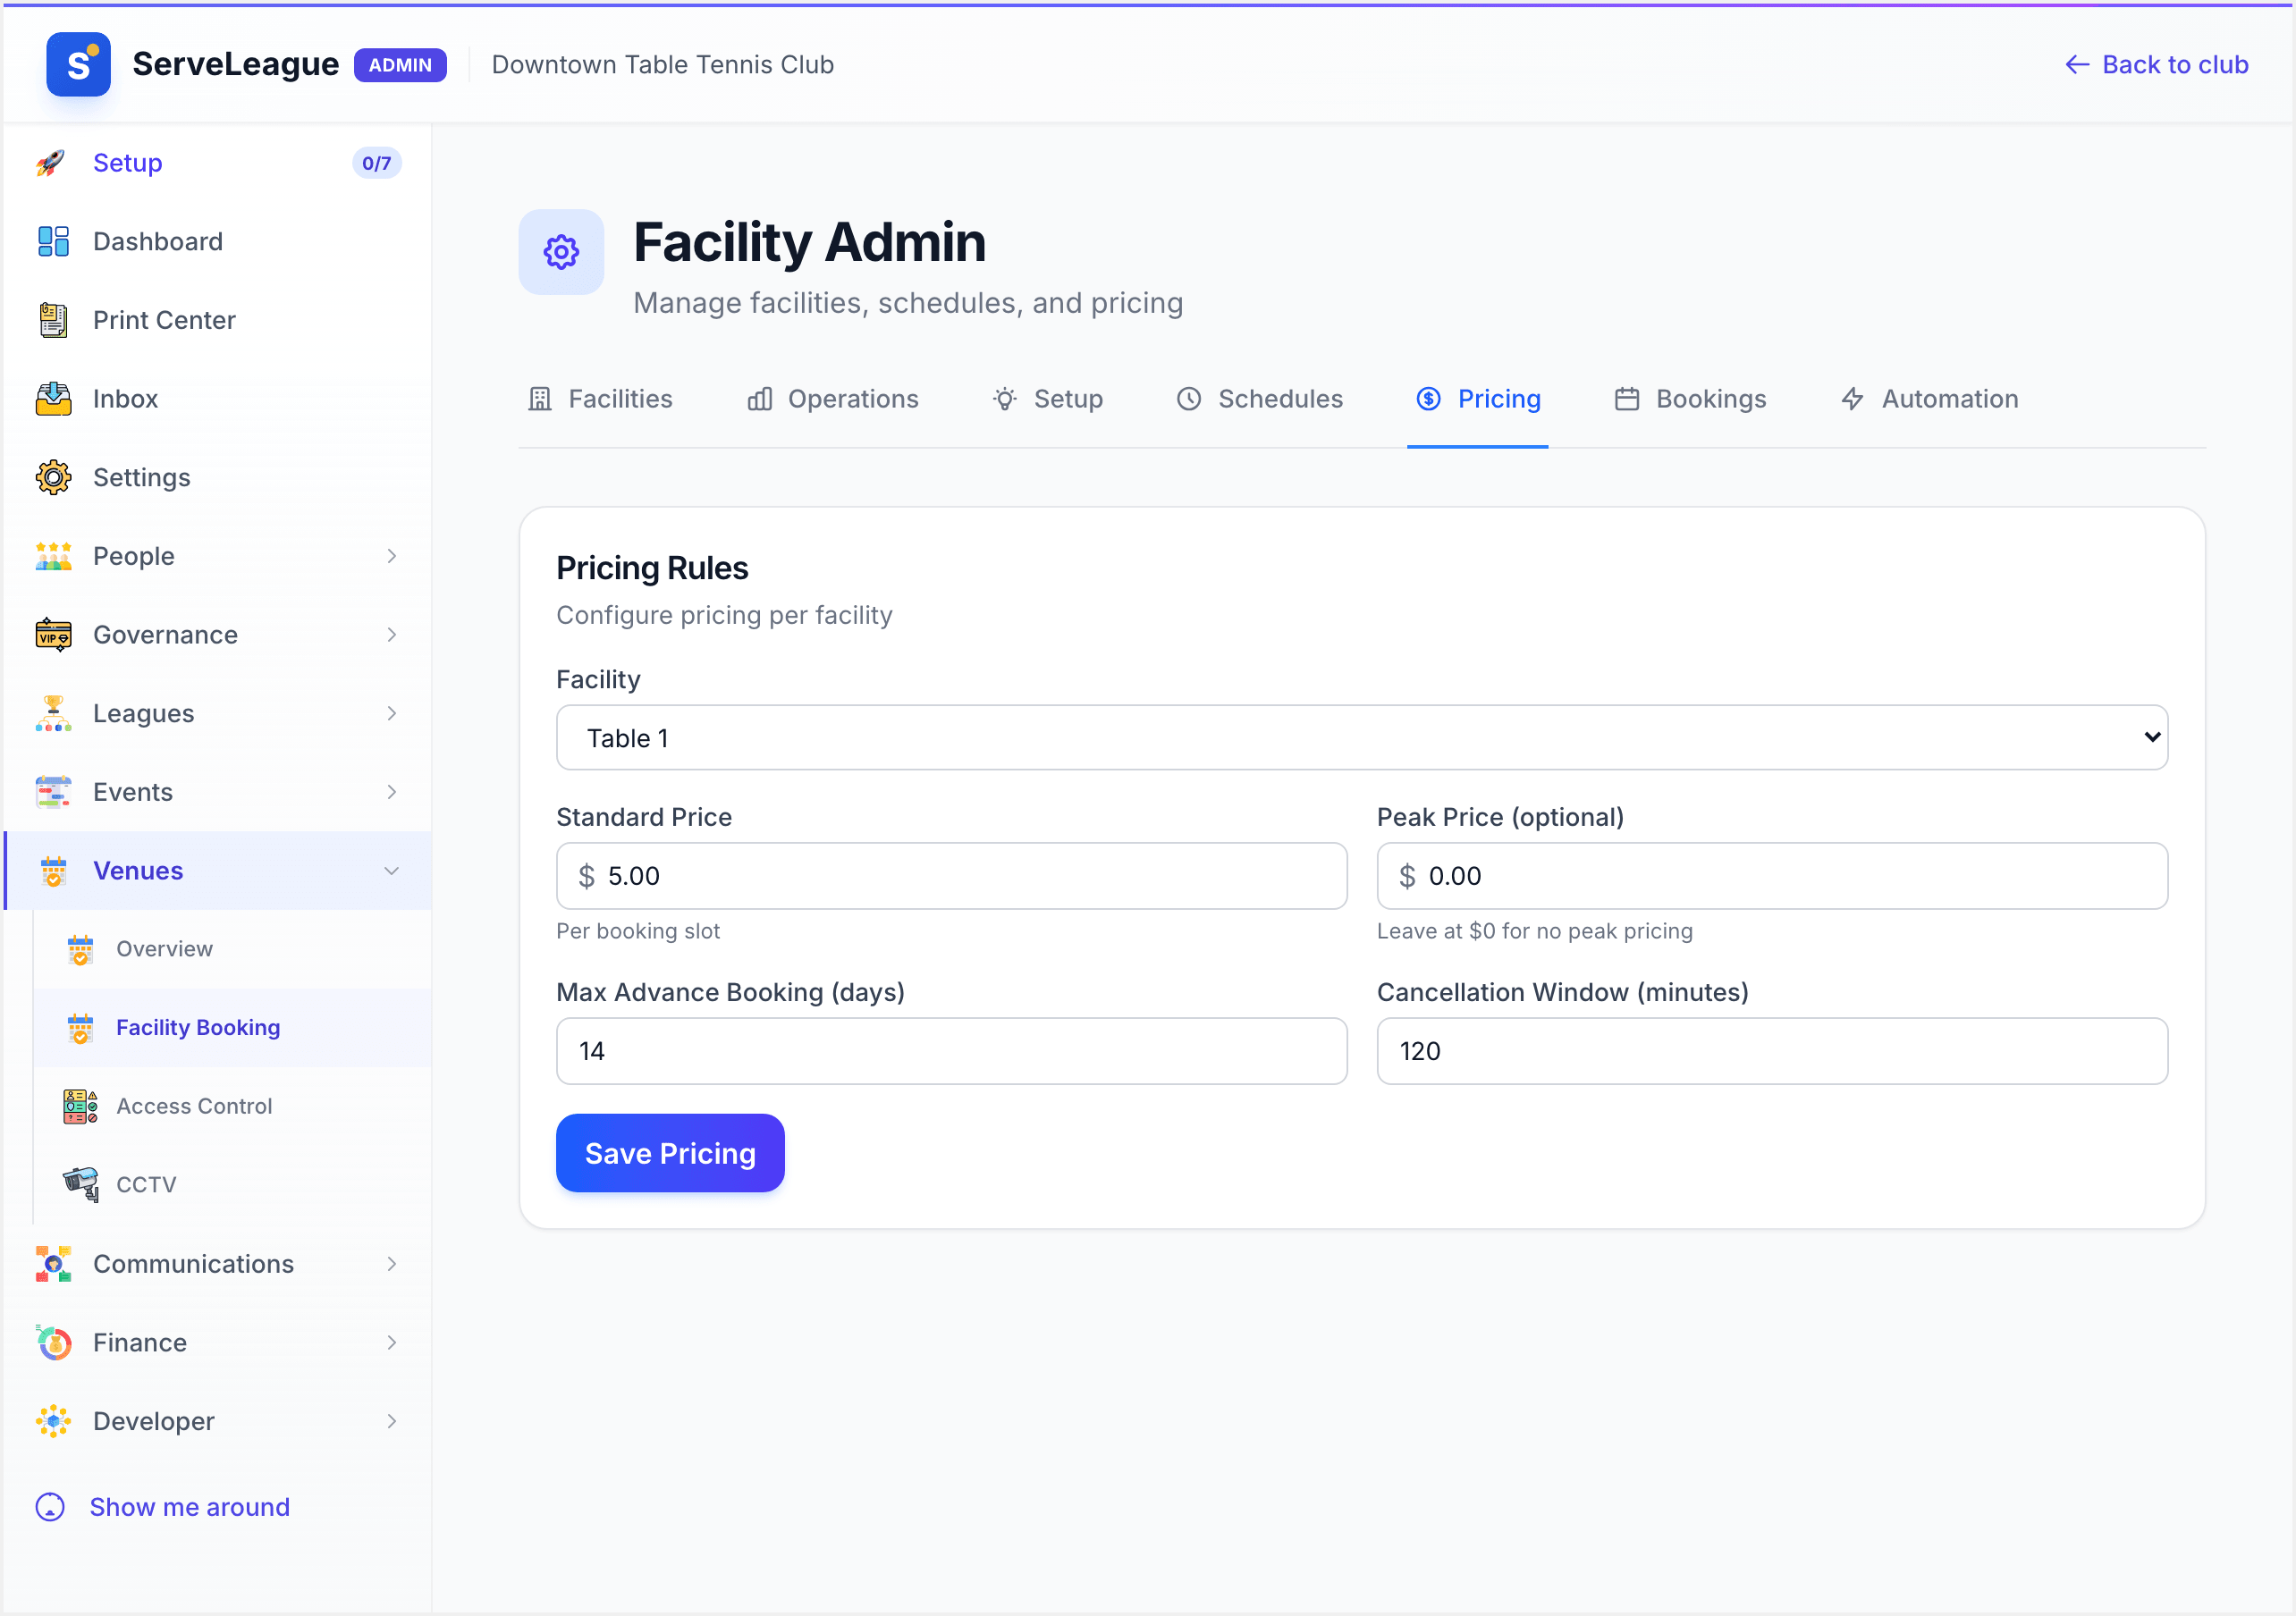The height and width of the screenshot is (1616, 2296).
Task: Switch to the Bookings tab
Action: (x=1691, y=399)
